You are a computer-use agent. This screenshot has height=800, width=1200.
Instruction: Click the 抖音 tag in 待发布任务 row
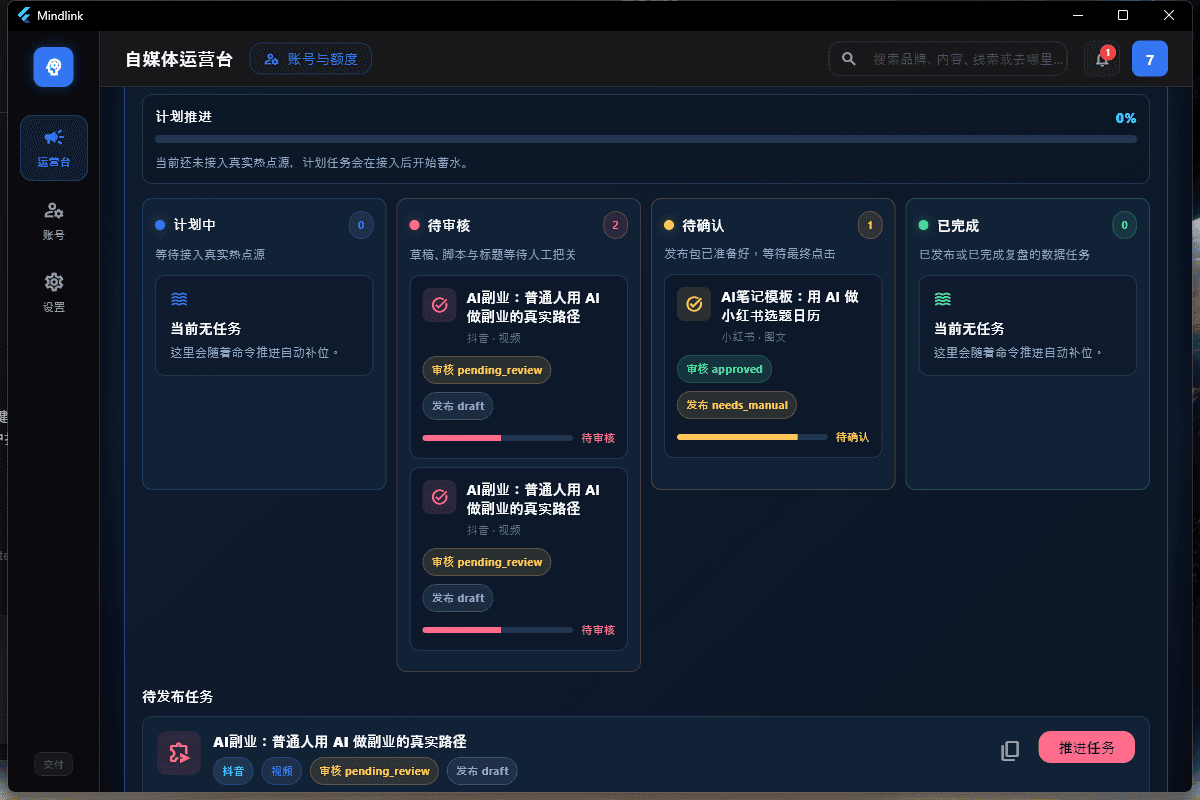[233, 771]
